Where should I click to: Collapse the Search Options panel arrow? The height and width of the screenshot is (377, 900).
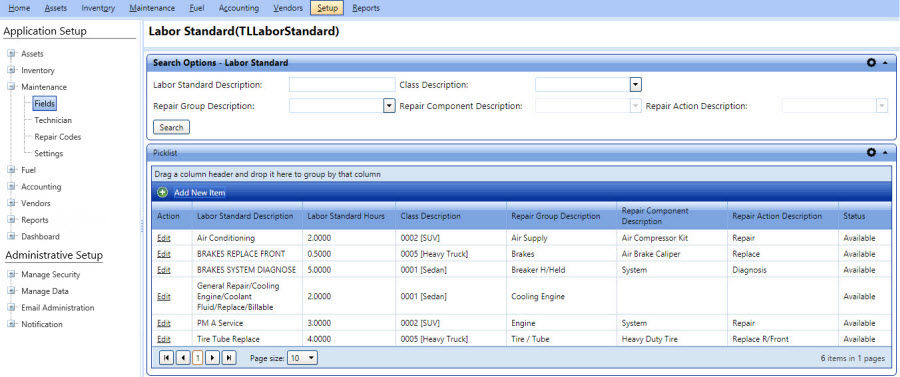[x=885, y=63]
